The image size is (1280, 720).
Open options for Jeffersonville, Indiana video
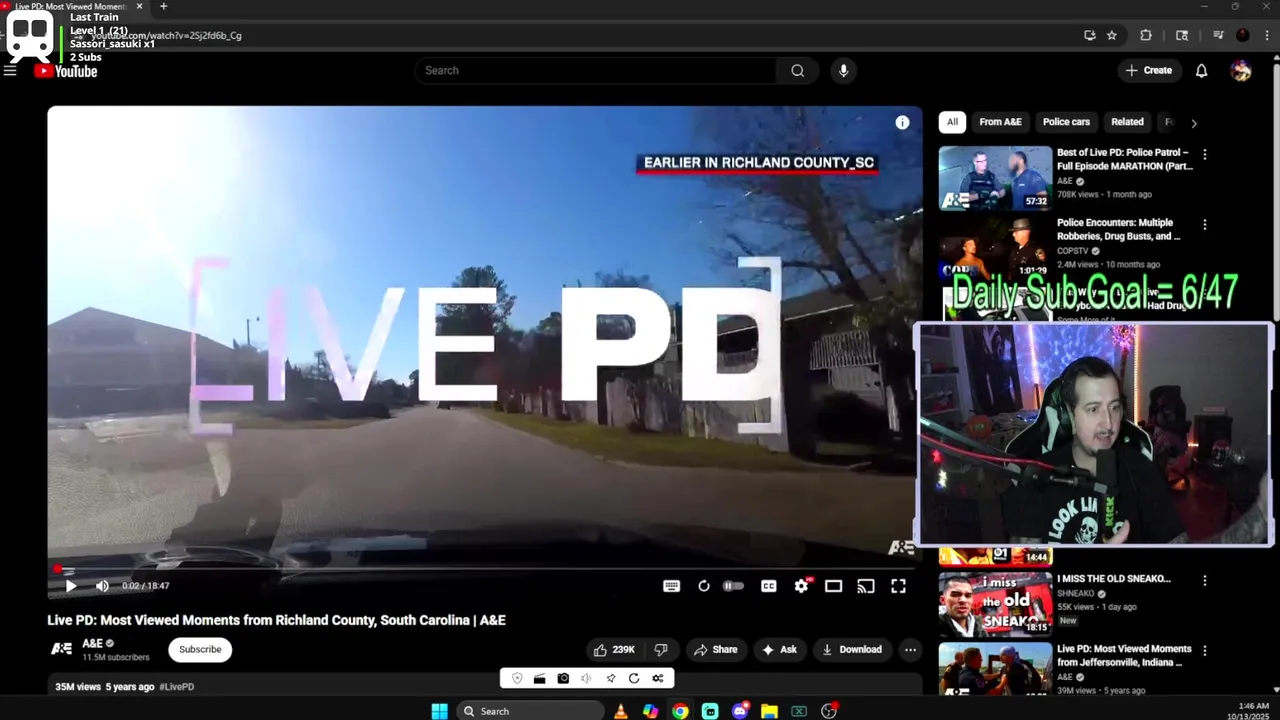(x=1204, y=651)
